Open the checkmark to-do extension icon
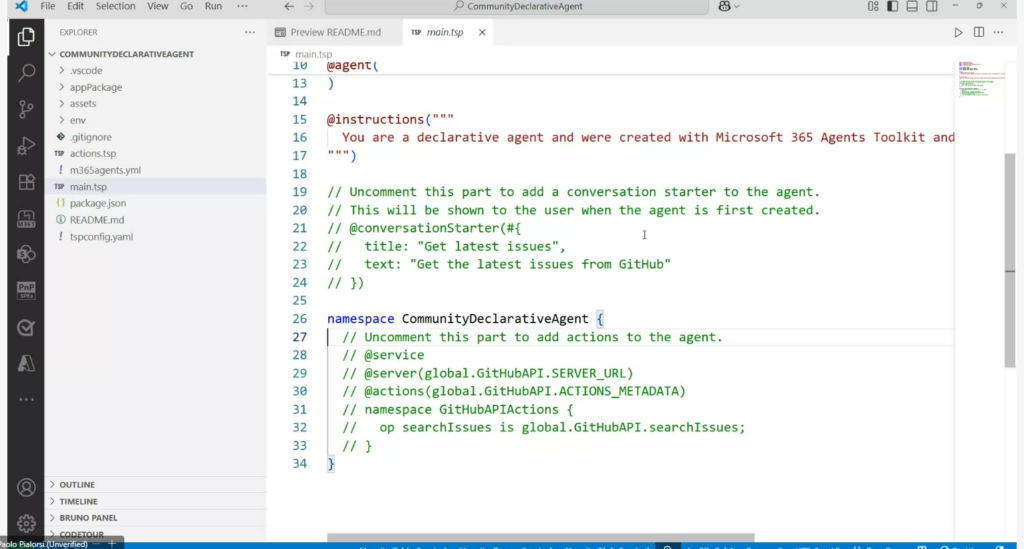 point(26,327)
